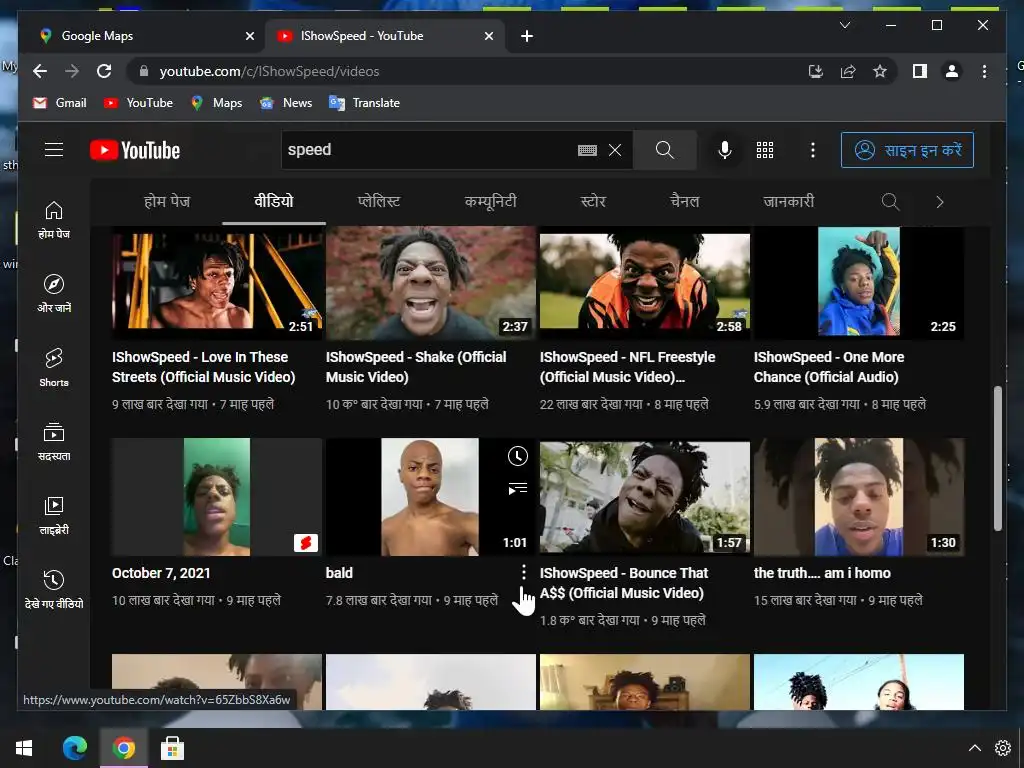The height and width of the screenshot is (768, 1024).
Task: Open the YouTube apps grid icon
Action: [x=765, y=150]
